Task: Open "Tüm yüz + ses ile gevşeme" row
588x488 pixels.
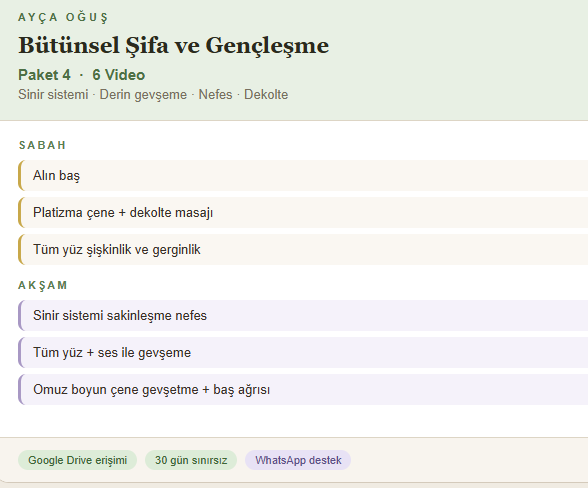Action: click(x=303, y=353)
